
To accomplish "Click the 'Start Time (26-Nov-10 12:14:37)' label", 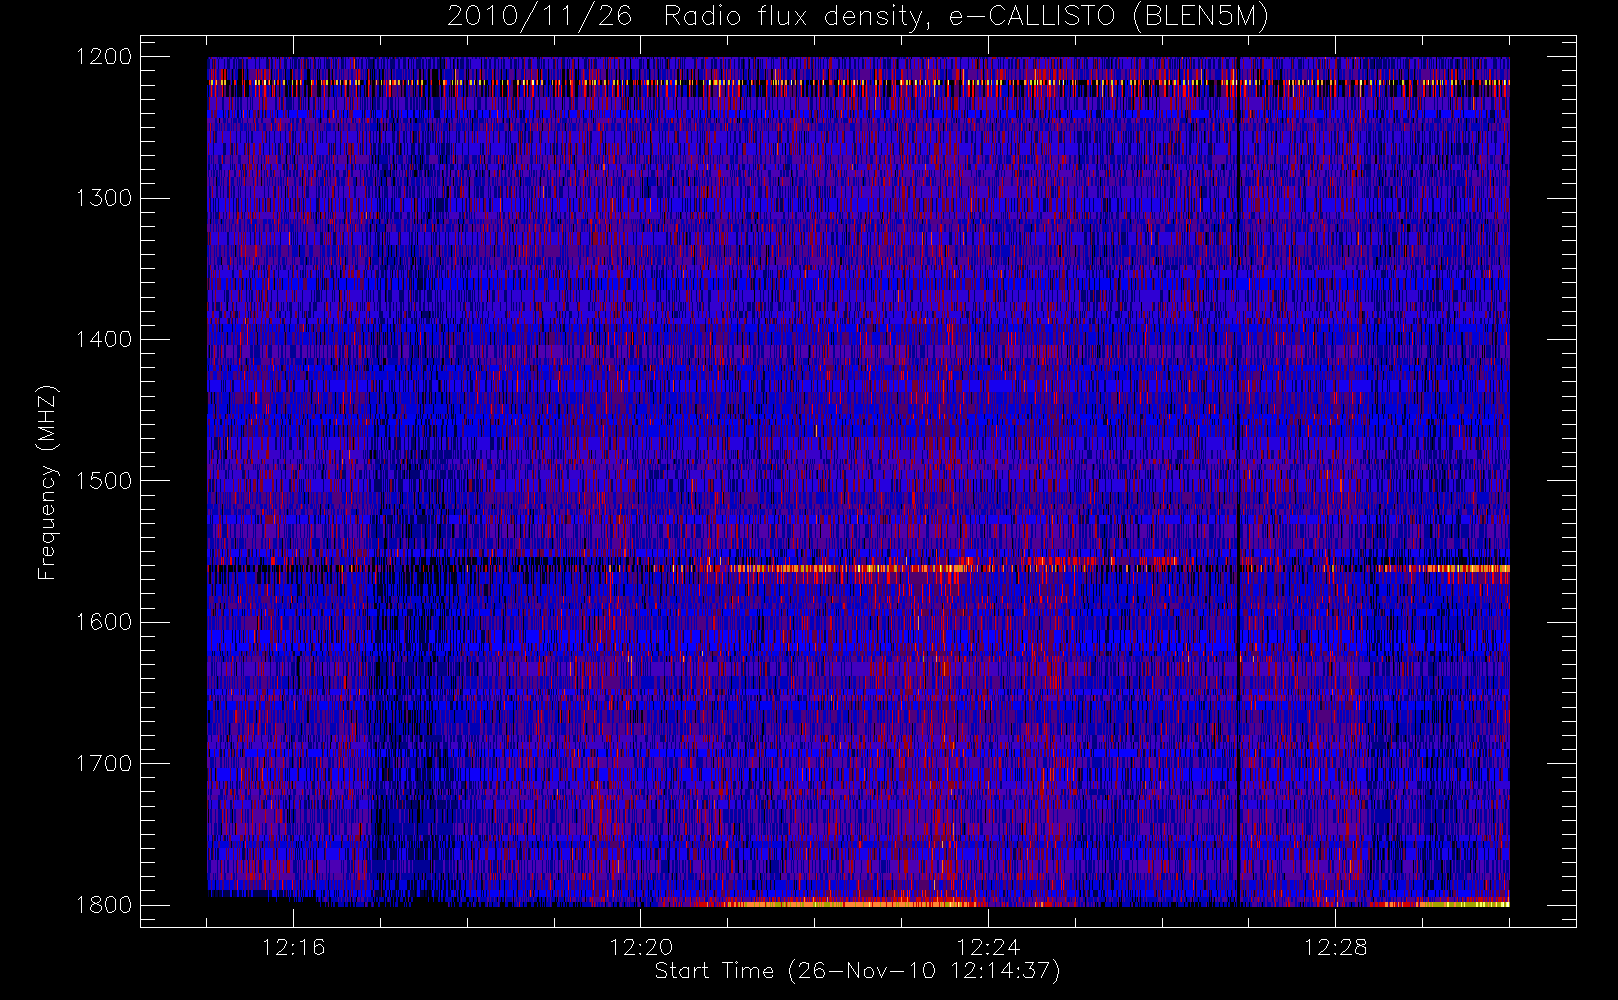I will (857, 971).
